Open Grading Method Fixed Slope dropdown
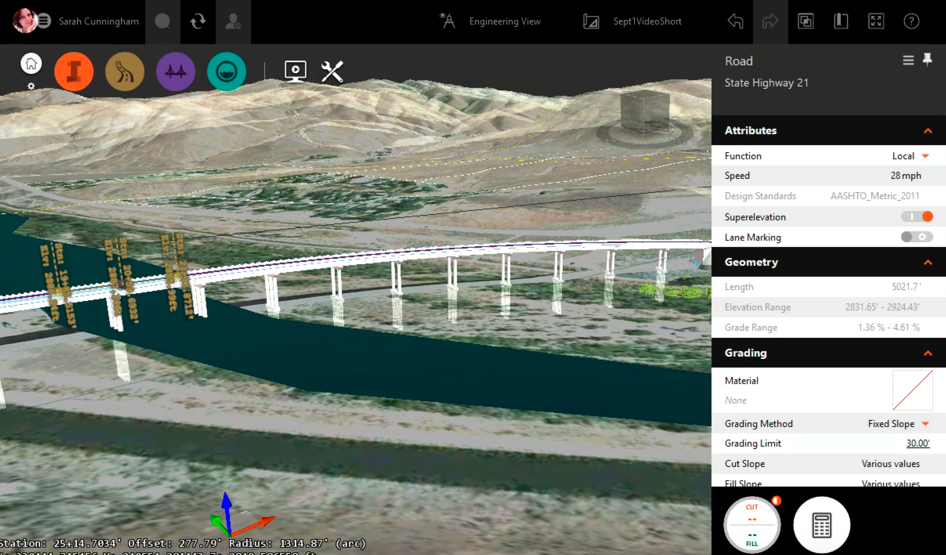946x555 pixels. (898, 423)
